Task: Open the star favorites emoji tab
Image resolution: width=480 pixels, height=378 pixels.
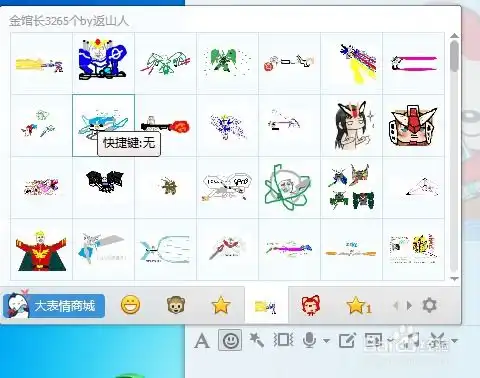Action: 220,305
